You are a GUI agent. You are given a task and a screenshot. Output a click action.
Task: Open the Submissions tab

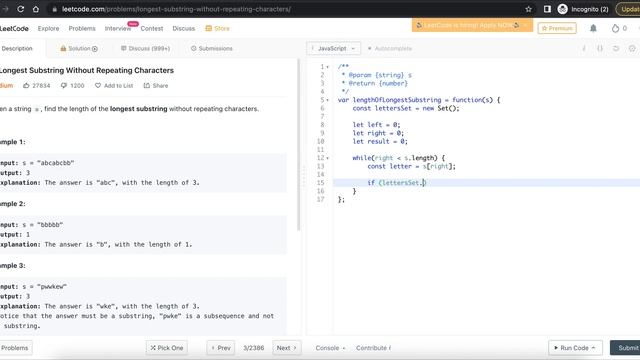coord(211,48)
